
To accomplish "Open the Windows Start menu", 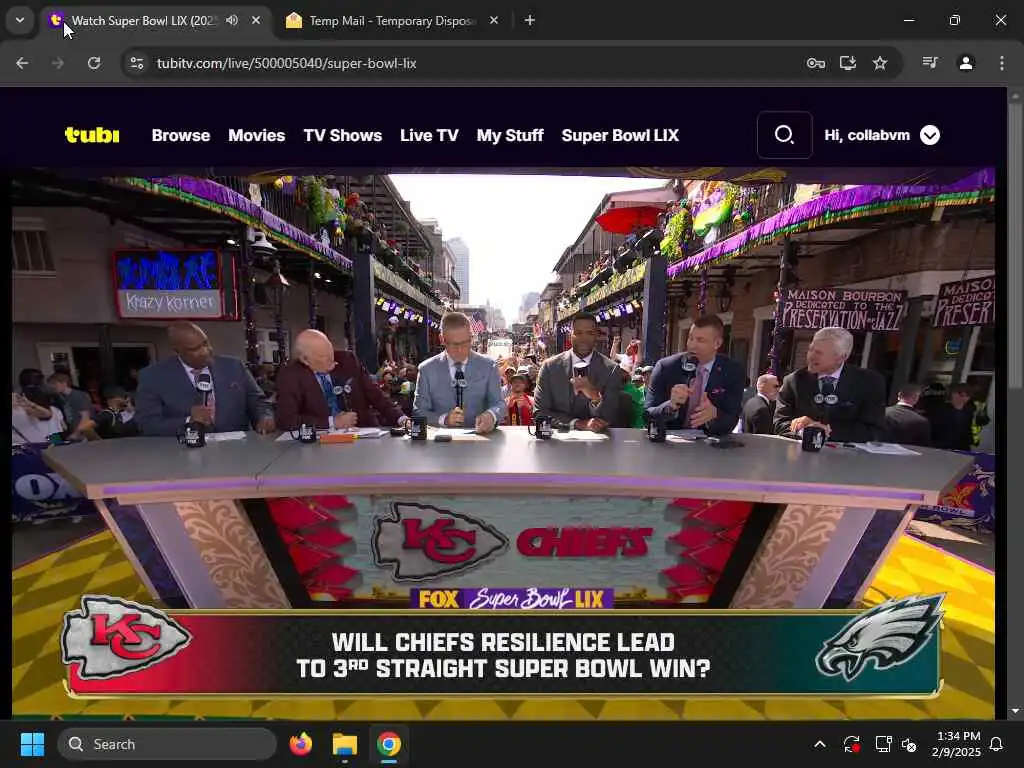I will pyautogui.click(x=32, y=744).
